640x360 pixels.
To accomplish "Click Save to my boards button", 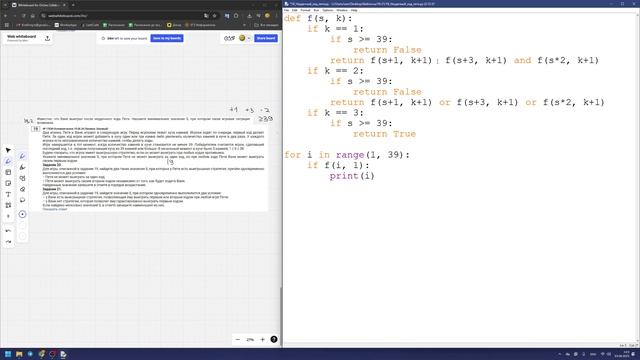I will click(167, 38).
